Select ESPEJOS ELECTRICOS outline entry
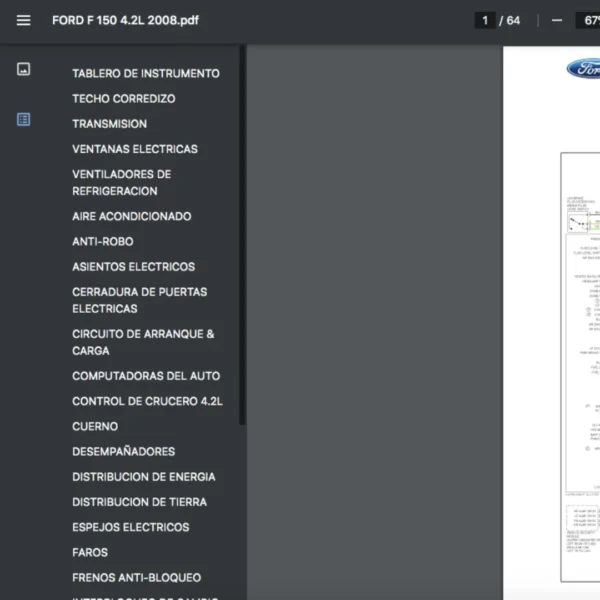Image resolution: width=600 pixels, height=600 pixels. point(131,527)
